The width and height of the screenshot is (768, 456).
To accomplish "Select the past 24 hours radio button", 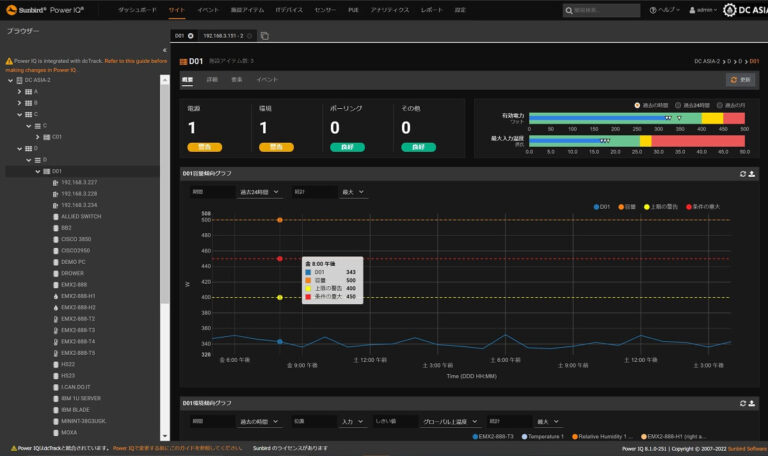I will pos(678,105).
